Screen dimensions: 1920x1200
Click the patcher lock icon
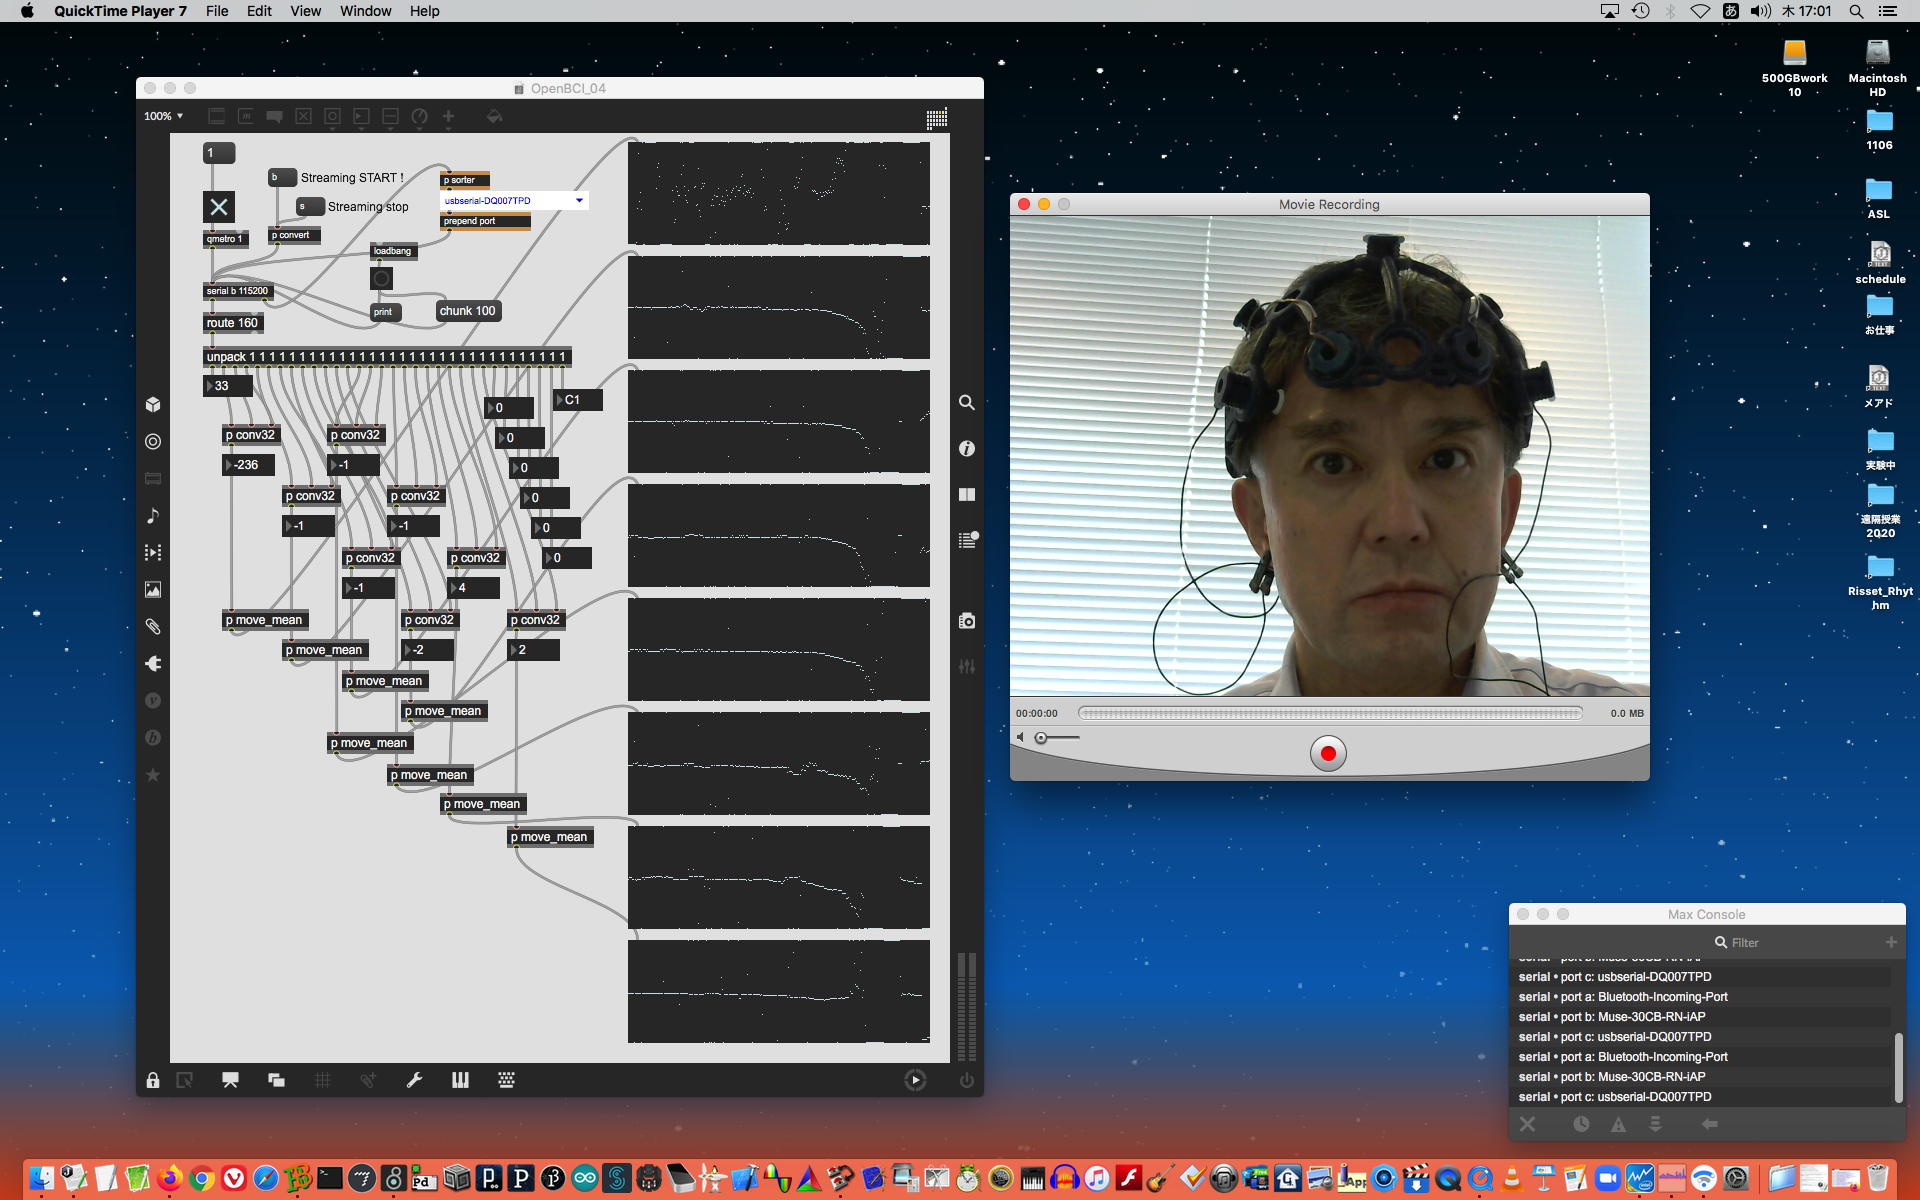click(x=153, y=1080)
